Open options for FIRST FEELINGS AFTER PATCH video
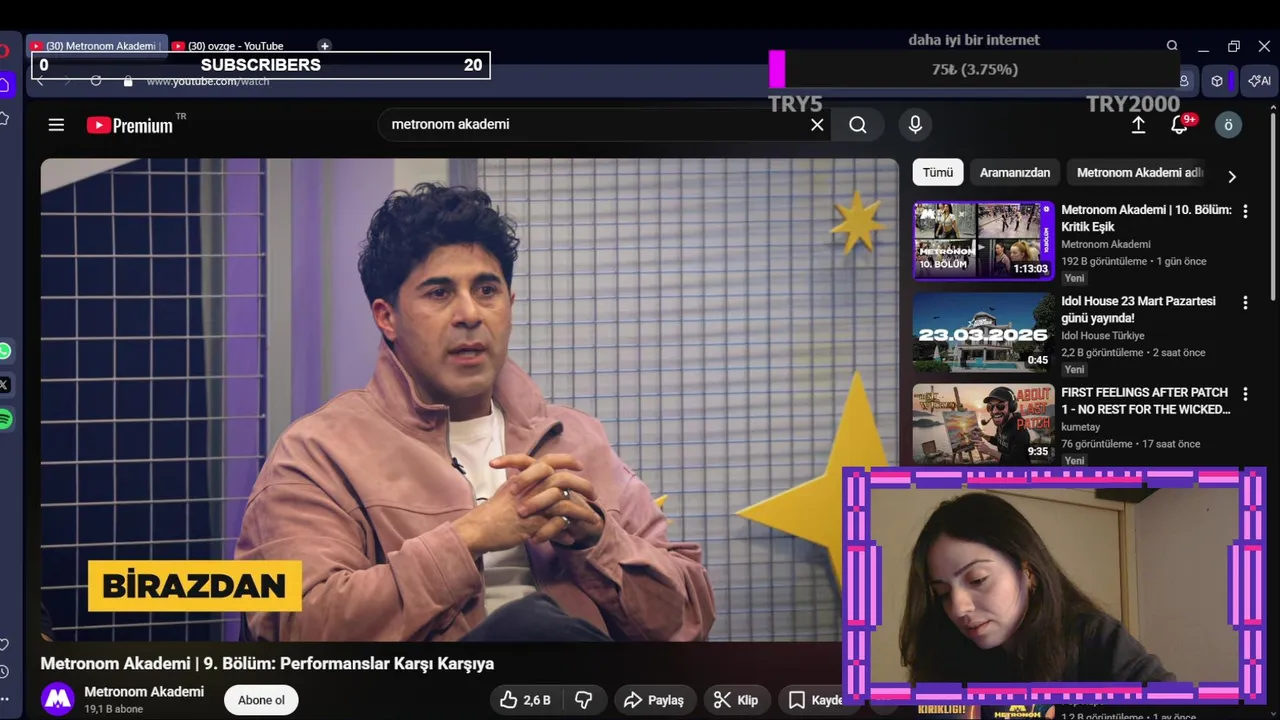1280x720 pixels. 1245,394
